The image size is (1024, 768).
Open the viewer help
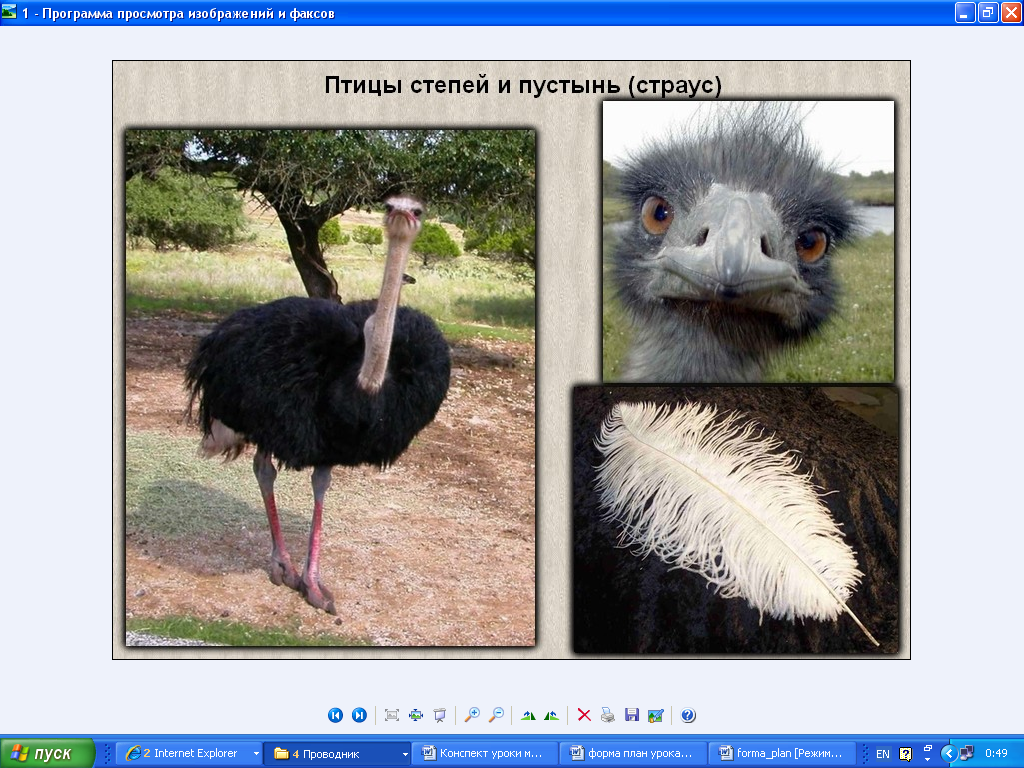pyautogui.click(x=688, y=715)
